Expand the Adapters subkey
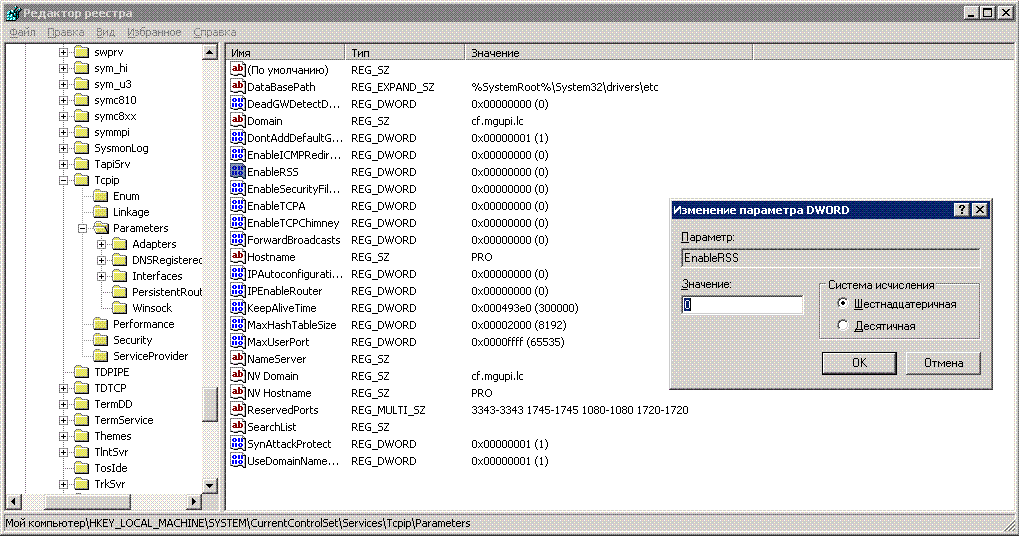 pos(101,244)
